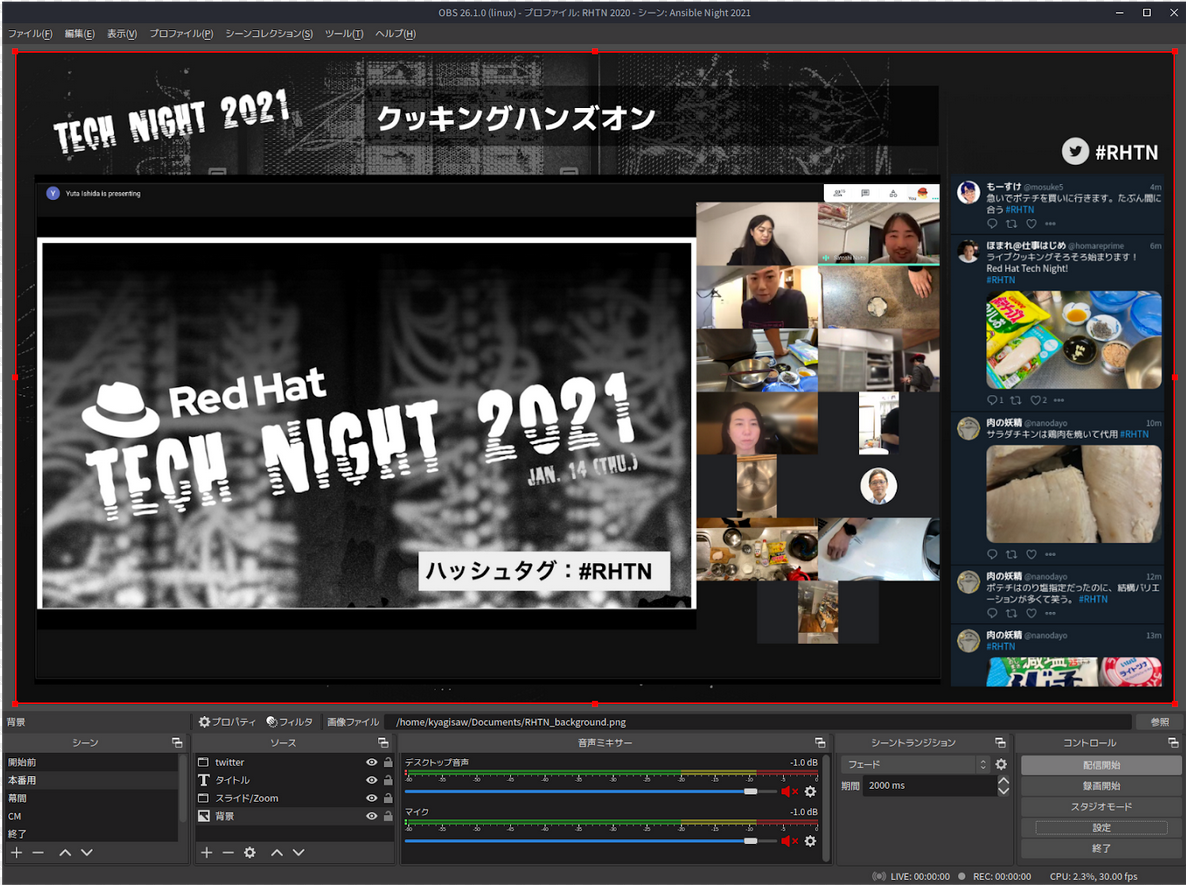
Task: Click the 参照 browse button
Action: 1160,722
